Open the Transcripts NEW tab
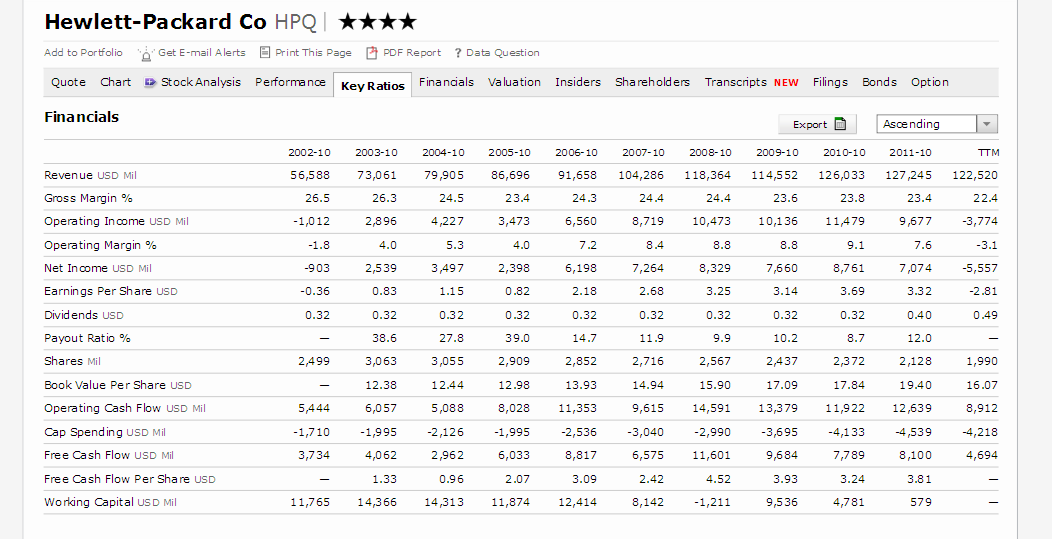The width and height of the screenshot is (1052, 539). pos(751,82)
